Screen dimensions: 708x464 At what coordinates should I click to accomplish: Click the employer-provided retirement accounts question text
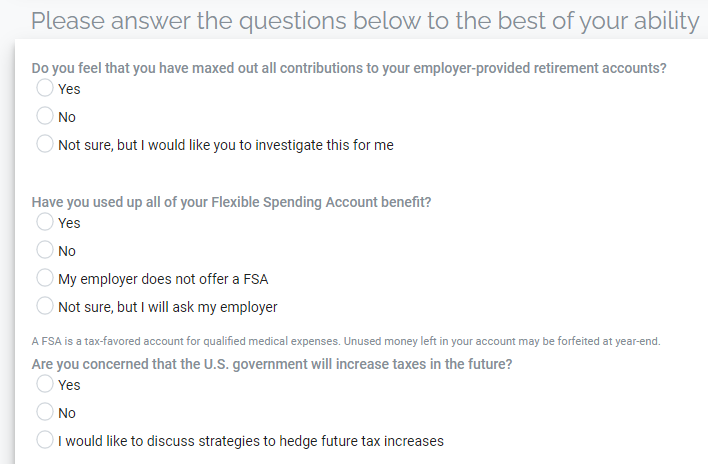(x=349, y=68)
